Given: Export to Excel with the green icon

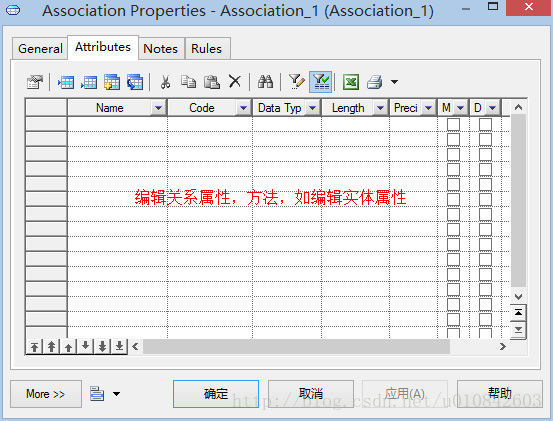Looking at the screenshot, I should tap(351, 82).
